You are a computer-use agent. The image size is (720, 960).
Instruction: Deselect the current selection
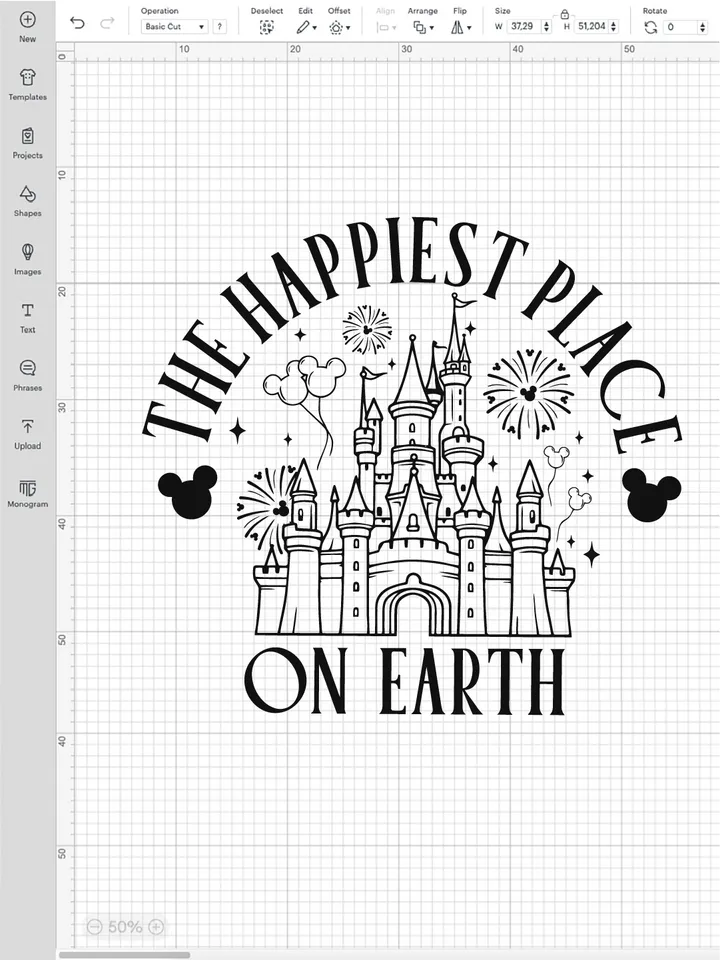[x=266, y=27]
